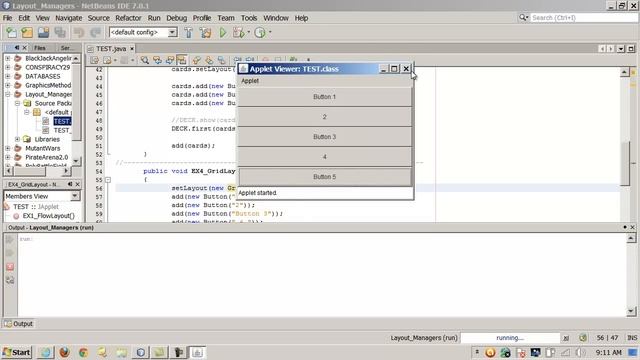Viewport: 640px width, 360px height.
Task: Close the TEST.java editor tab
Action: [x=132, y=49]
